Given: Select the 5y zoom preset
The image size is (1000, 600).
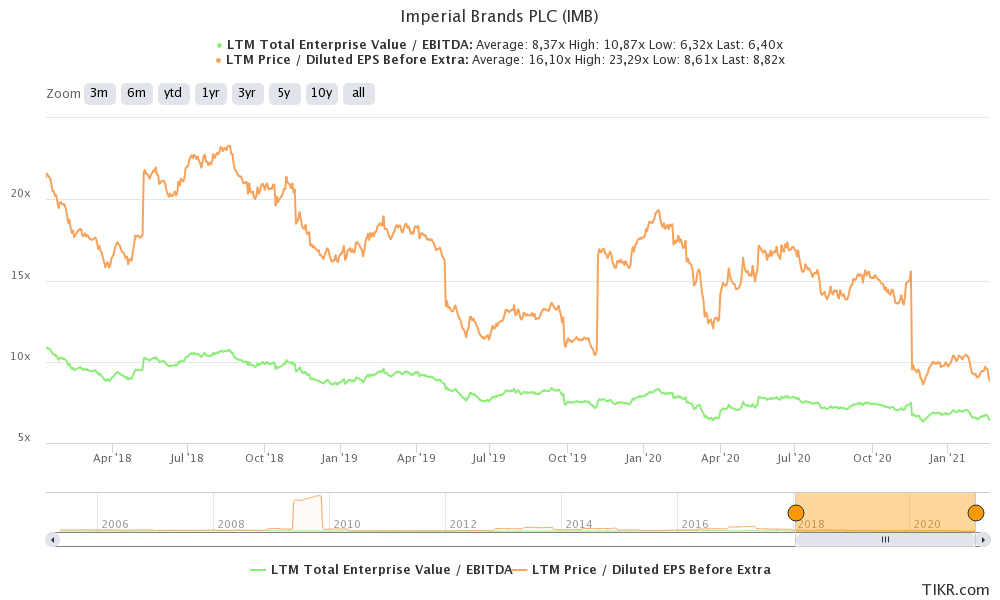Looking at the screenshot, I should pos(284,93).
